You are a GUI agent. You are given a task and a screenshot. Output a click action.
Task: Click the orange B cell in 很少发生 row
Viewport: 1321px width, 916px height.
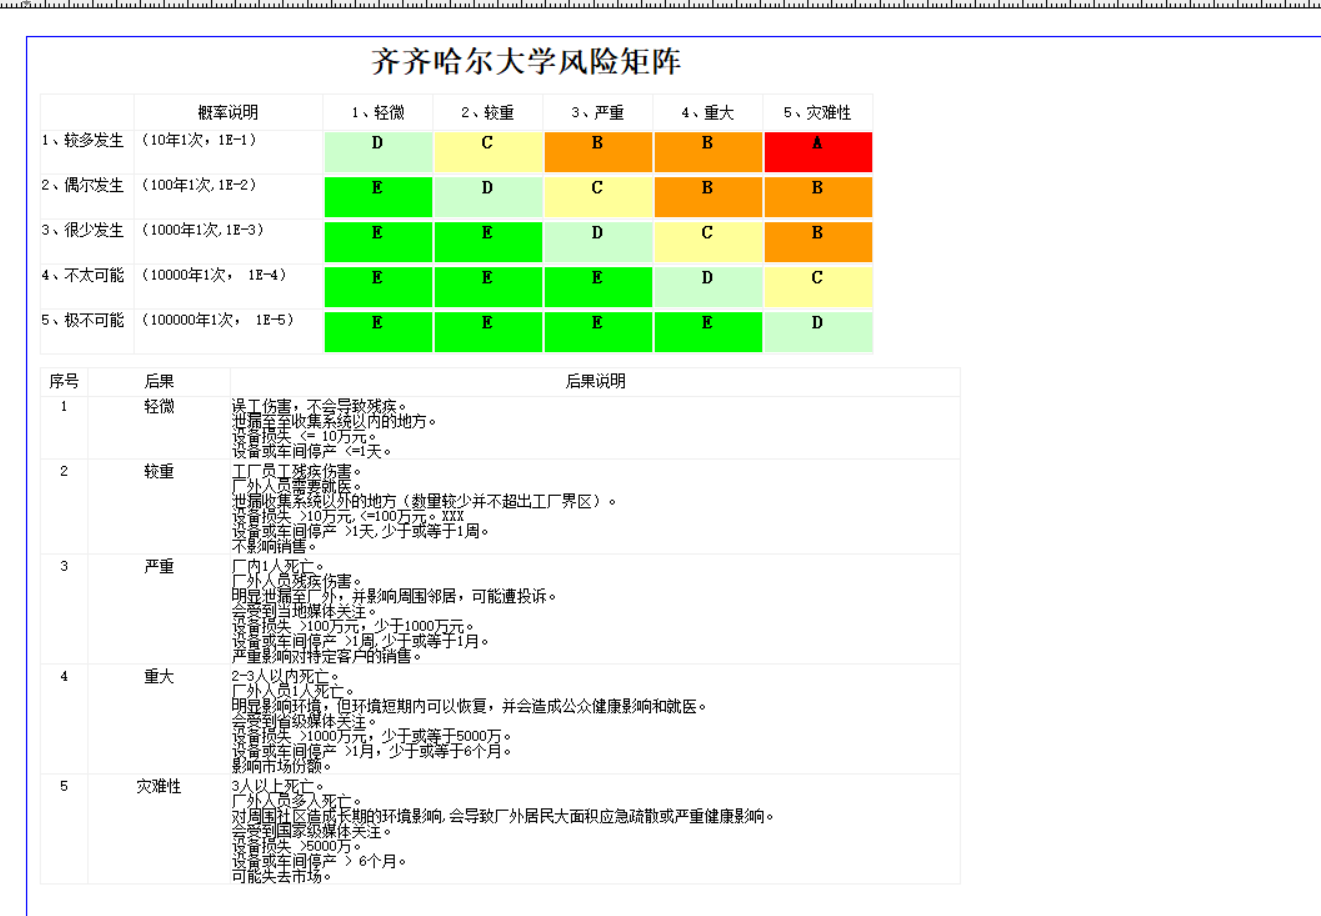tap(818, 242)
